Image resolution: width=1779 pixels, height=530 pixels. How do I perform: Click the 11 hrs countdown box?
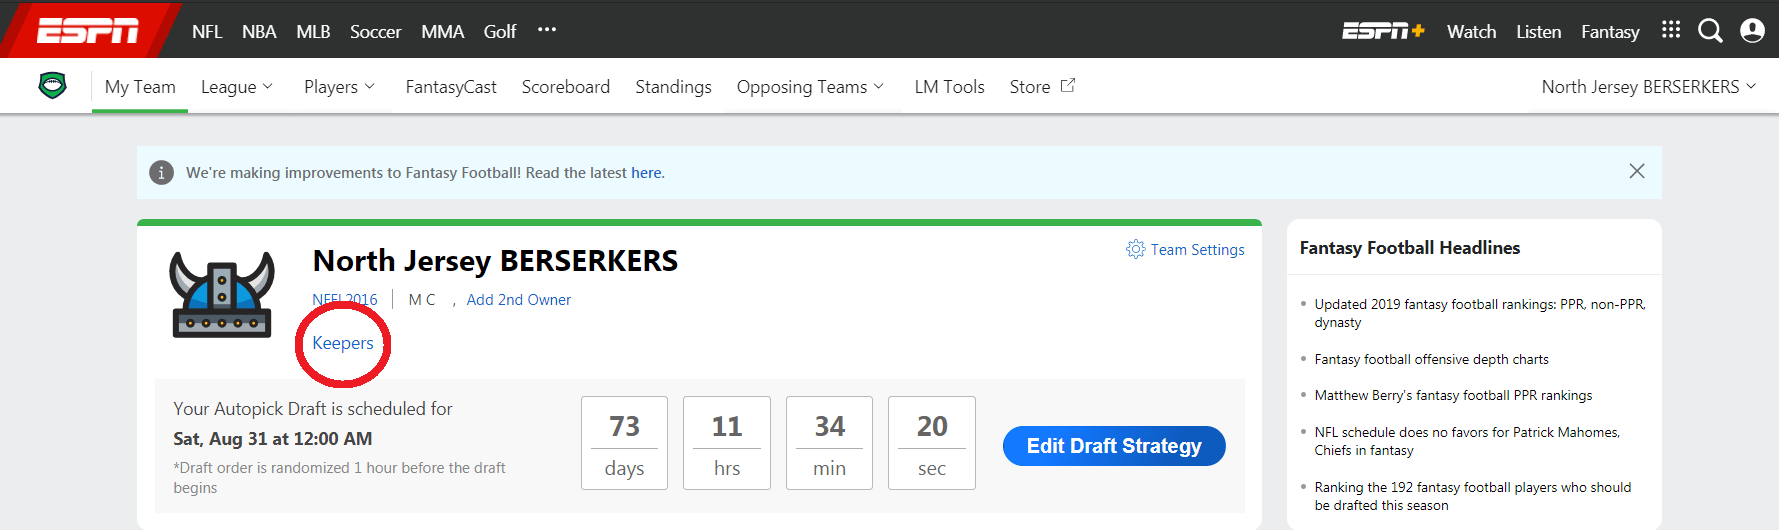[x=727, y=443]
